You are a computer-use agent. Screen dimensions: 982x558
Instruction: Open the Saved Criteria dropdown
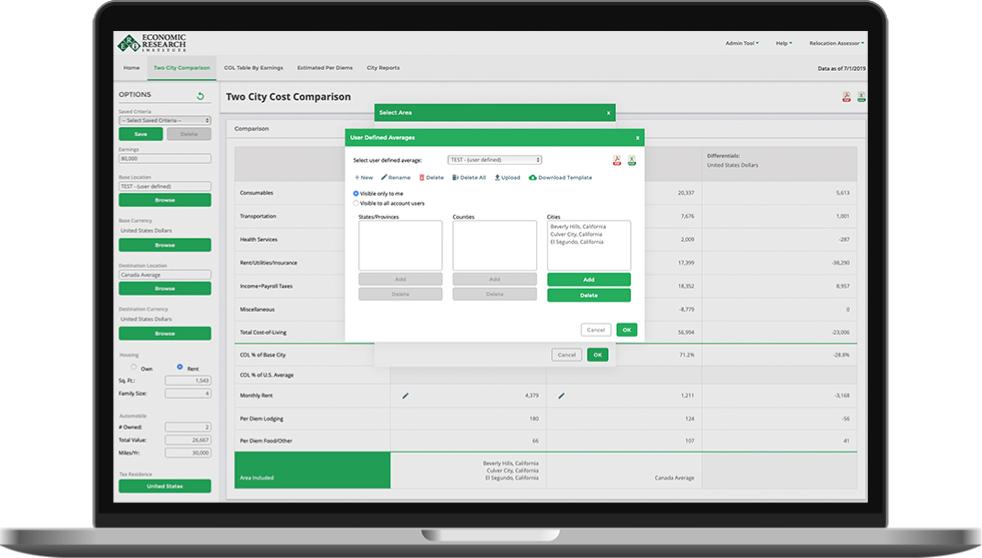coord(164,121)
